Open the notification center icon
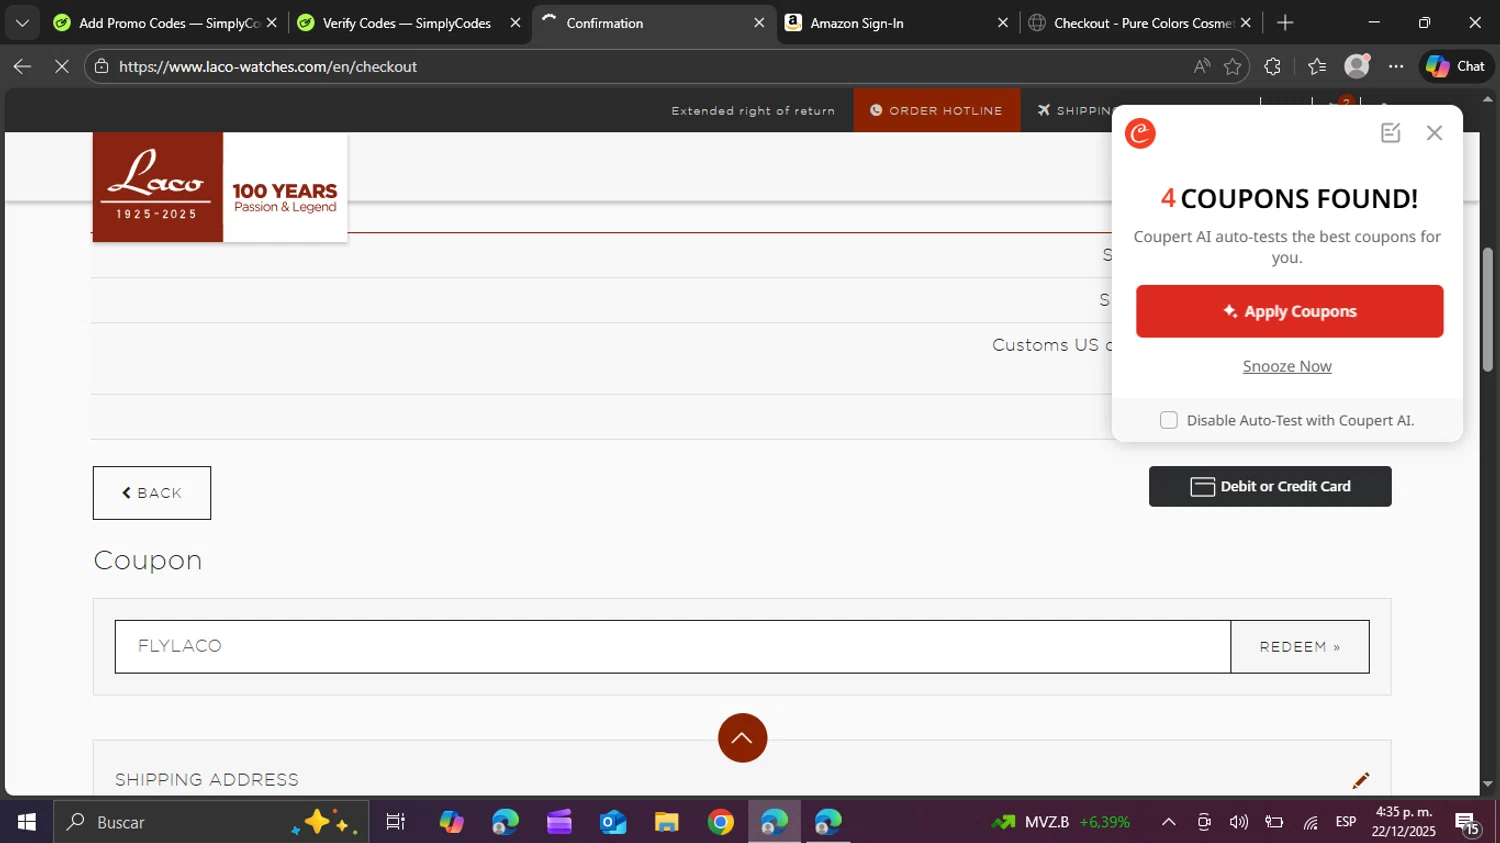Screen dimensions: 1500x843 click(1468, 823)
